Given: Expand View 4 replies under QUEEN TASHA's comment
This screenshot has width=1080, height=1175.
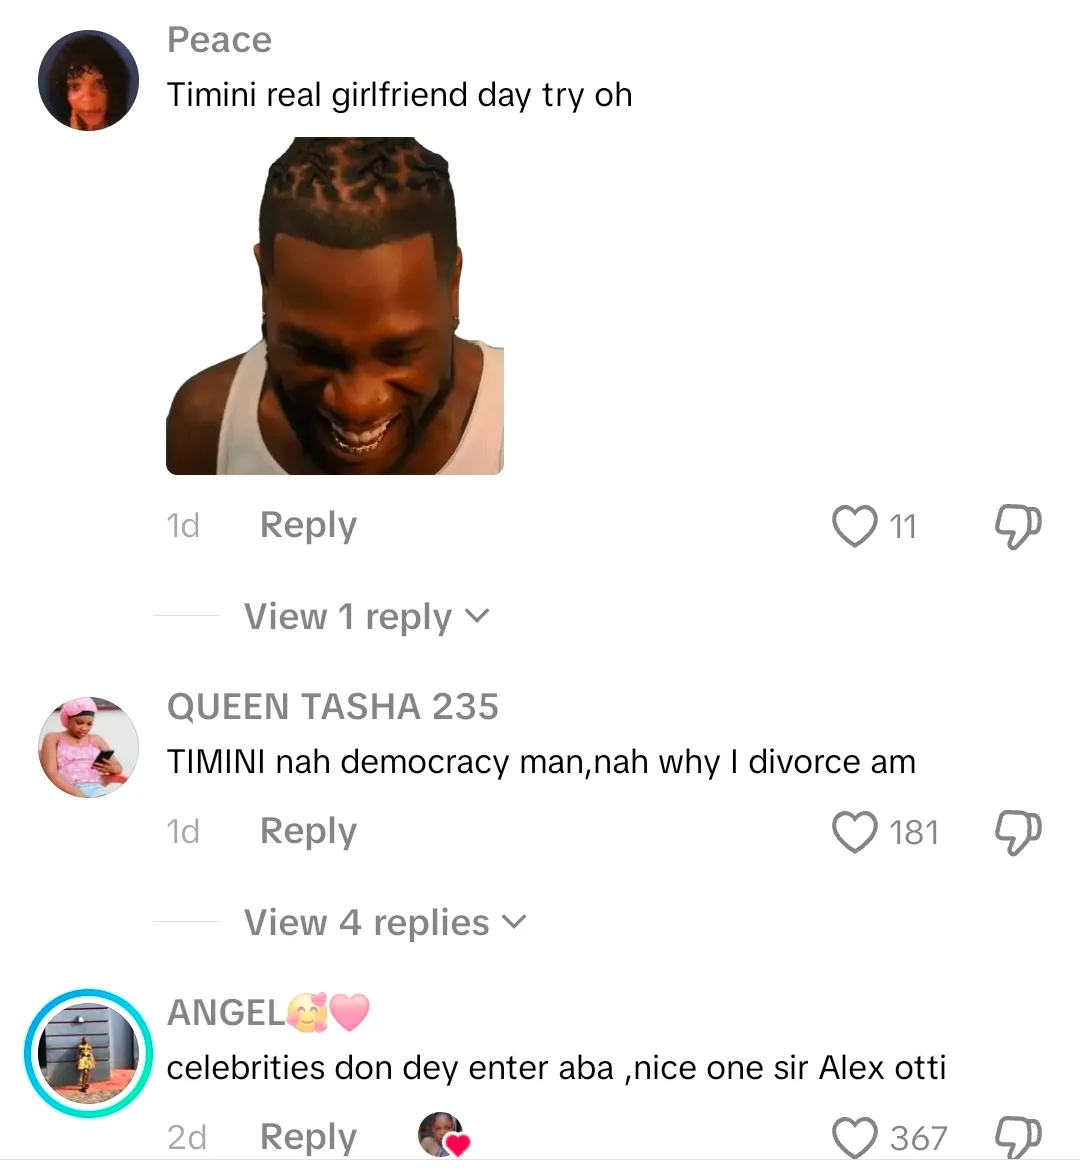Looking at the screenshot, I should (x=385, y=922).
